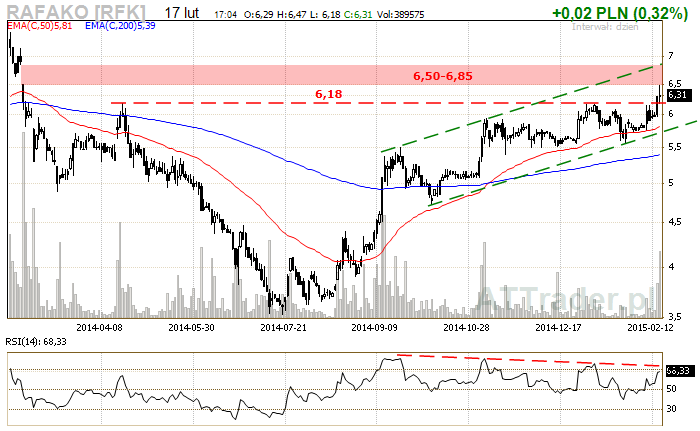Click the price axis label 4,5

point(675,222)
